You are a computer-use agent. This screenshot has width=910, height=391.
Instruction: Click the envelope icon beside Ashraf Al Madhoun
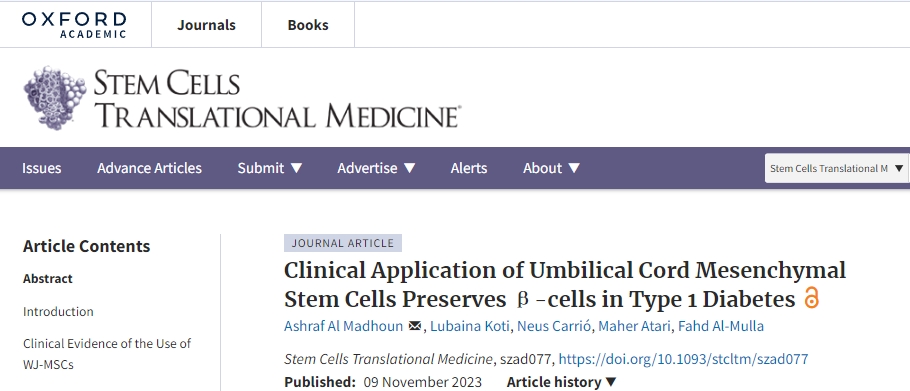(x=415, y=326)
